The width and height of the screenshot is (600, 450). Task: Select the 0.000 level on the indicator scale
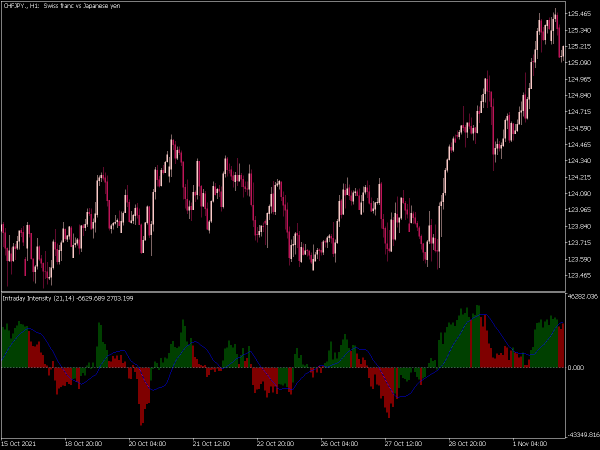click(576, 368)
